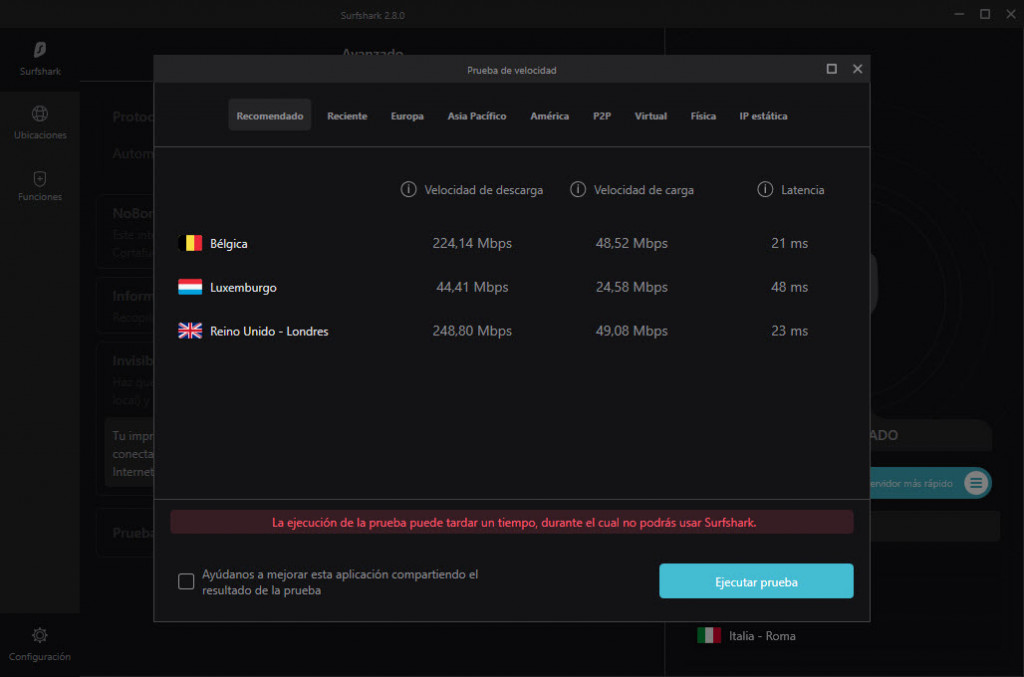Click Londres latency 23 ms

coord(790,331)
